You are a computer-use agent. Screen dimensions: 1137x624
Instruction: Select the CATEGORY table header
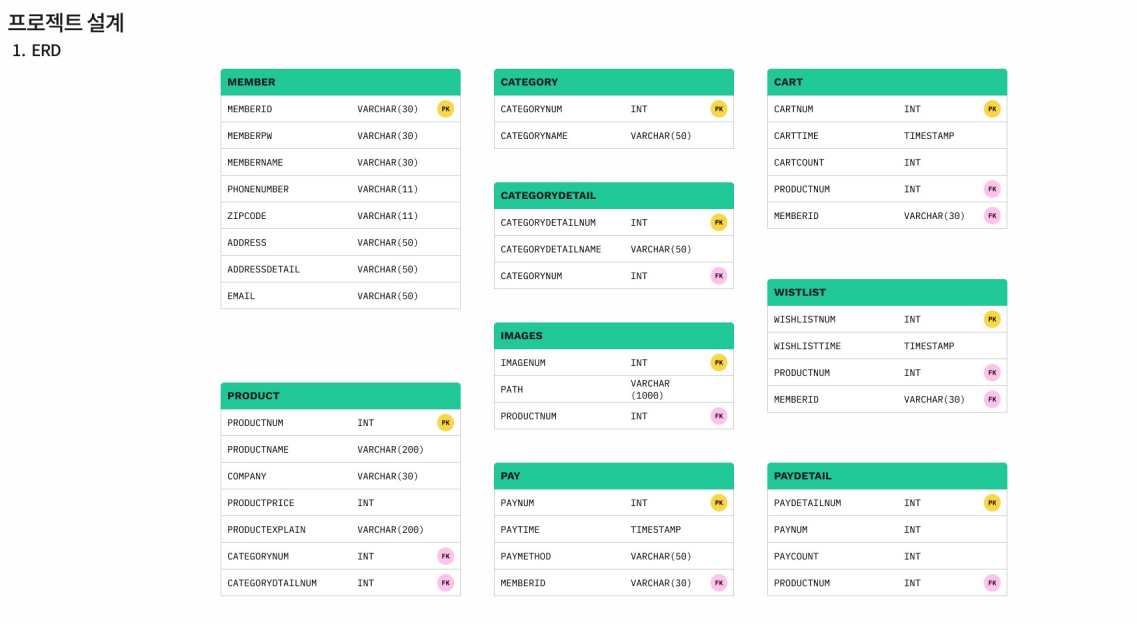[613, 82]
